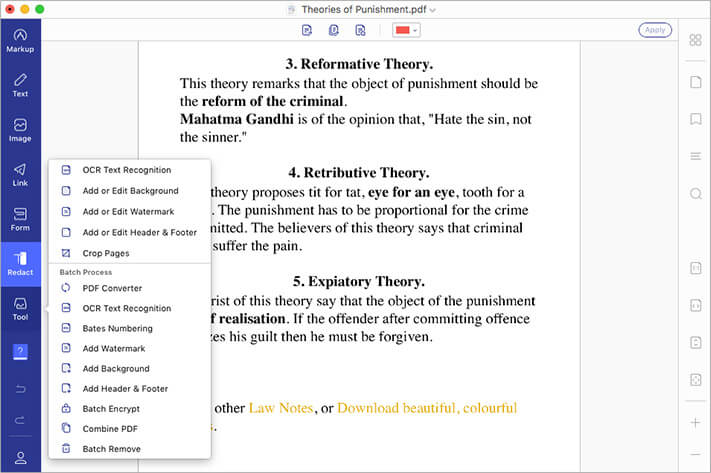Open the outline list icon in right panel

696,156
